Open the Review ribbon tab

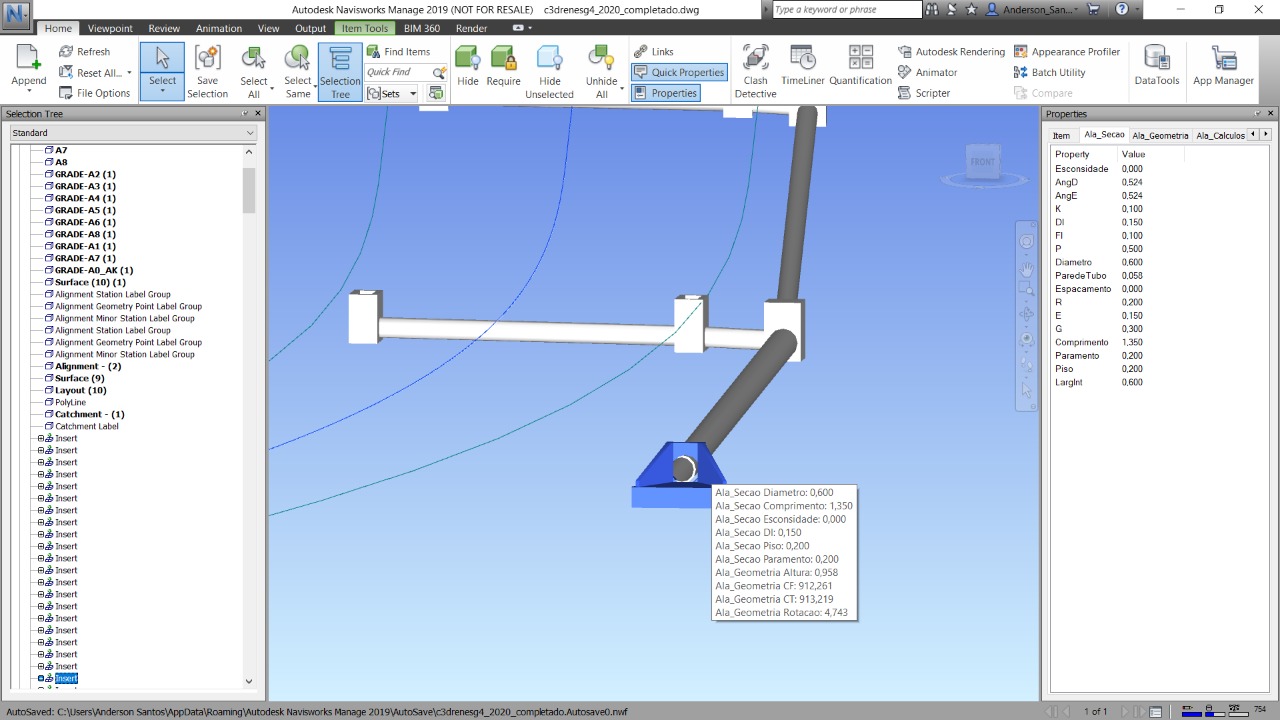(164, 28)
